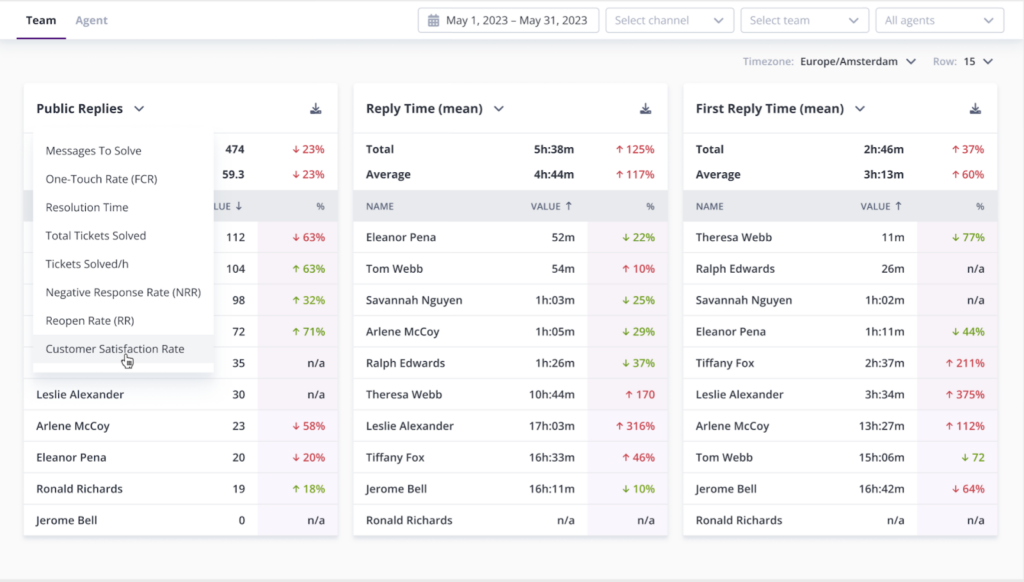1024x582 pixels.
Task: Choose Customer Satisfaction Rate option
Action: click(x=123, y=349)
